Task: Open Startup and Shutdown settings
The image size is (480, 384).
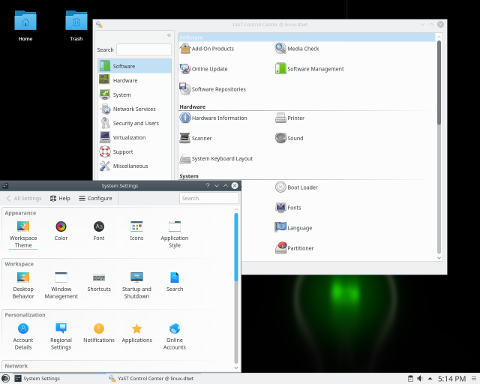Action: coord(137,285)
